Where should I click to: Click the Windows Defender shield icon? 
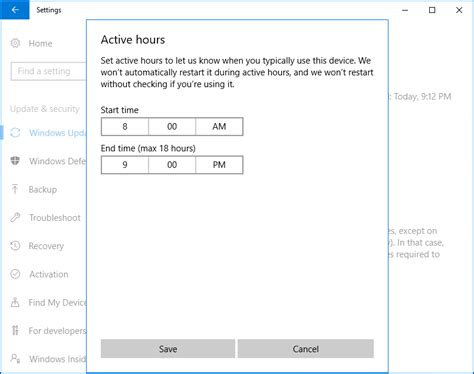(15, 161)
